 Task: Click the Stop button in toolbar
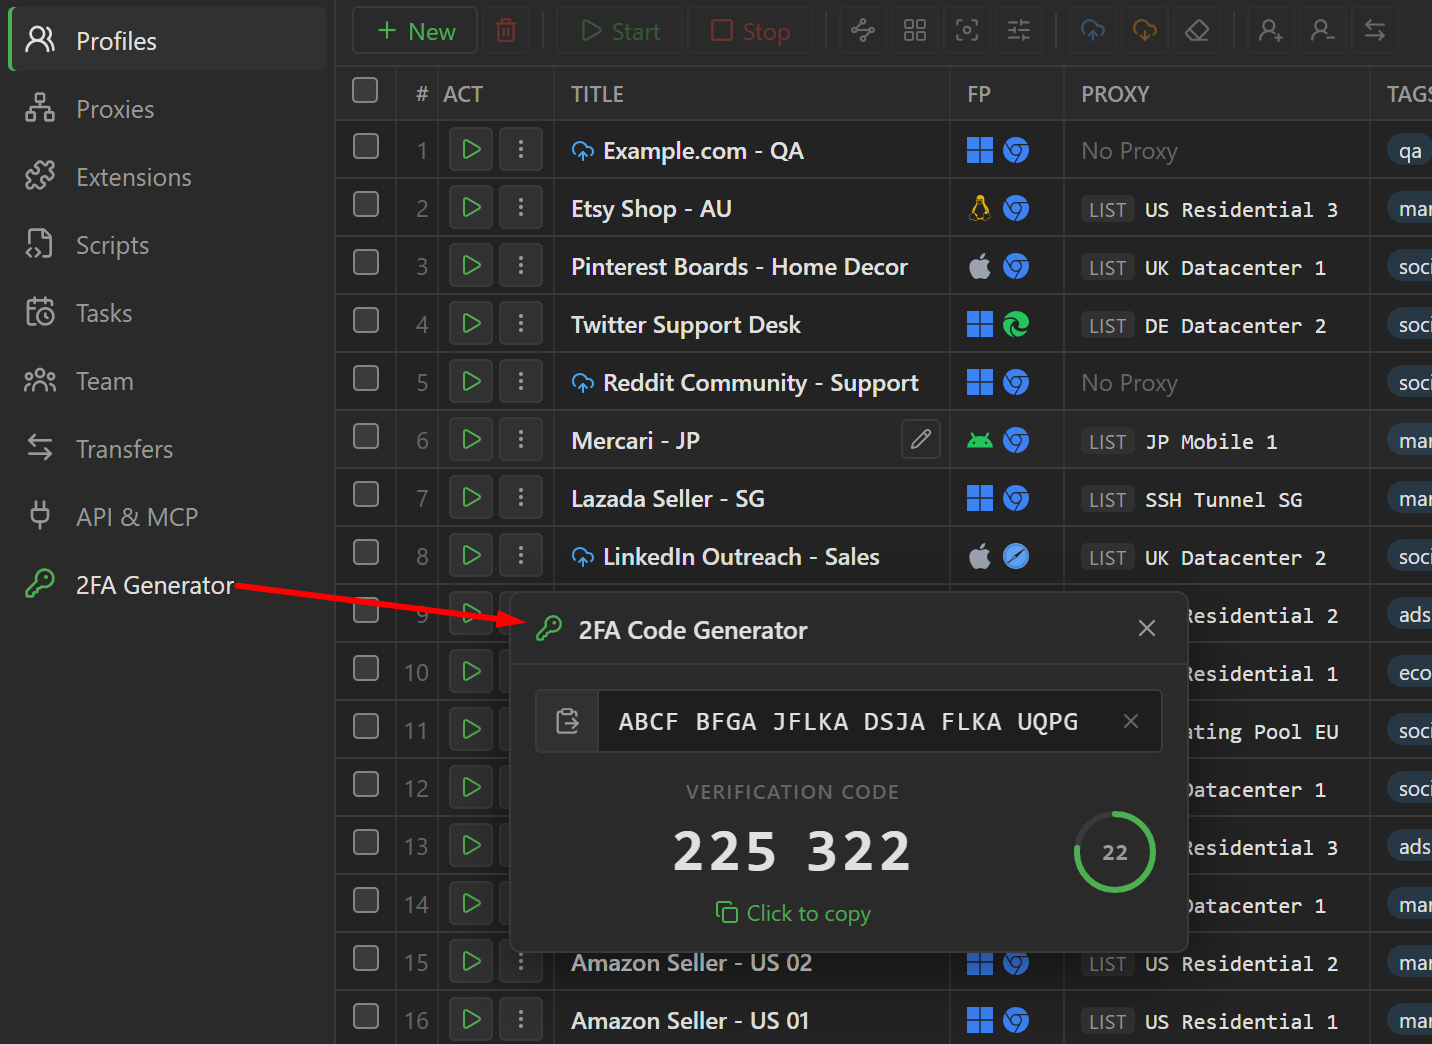pyautogui.click(x=751, y=31)
